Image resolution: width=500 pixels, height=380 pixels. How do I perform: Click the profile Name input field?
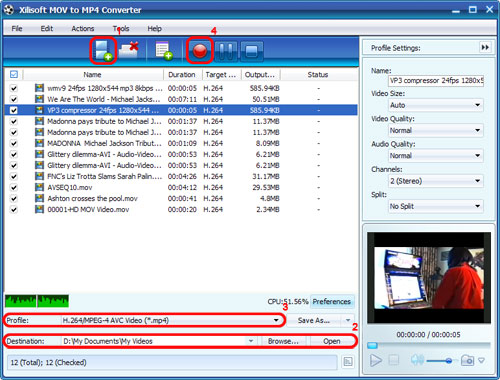436,81
